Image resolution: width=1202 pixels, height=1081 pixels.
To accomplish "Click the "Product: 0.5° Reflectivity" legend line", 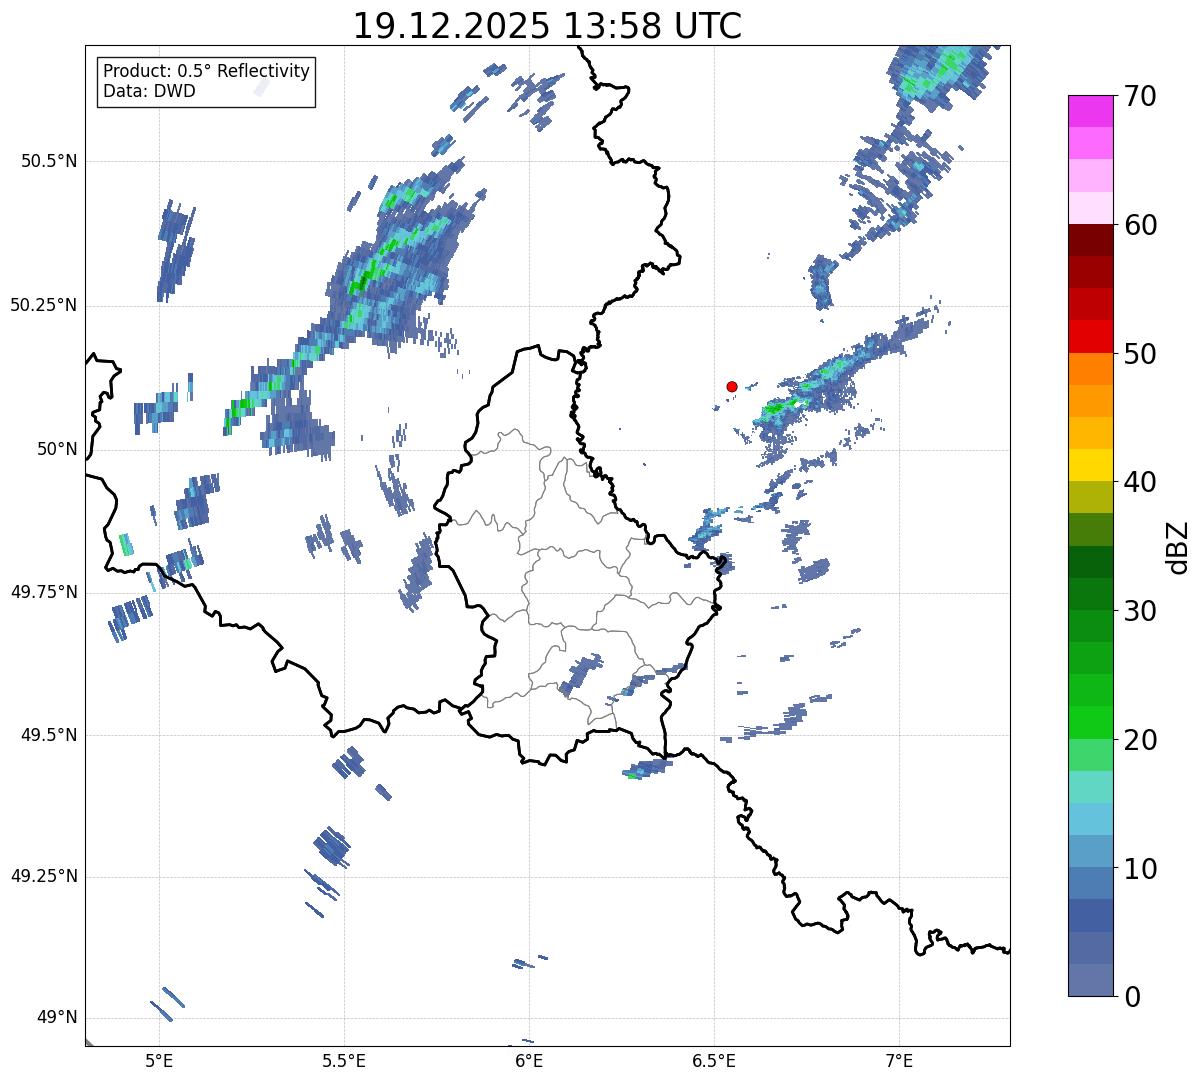I will pyautogui.click(x=206, y=71).
